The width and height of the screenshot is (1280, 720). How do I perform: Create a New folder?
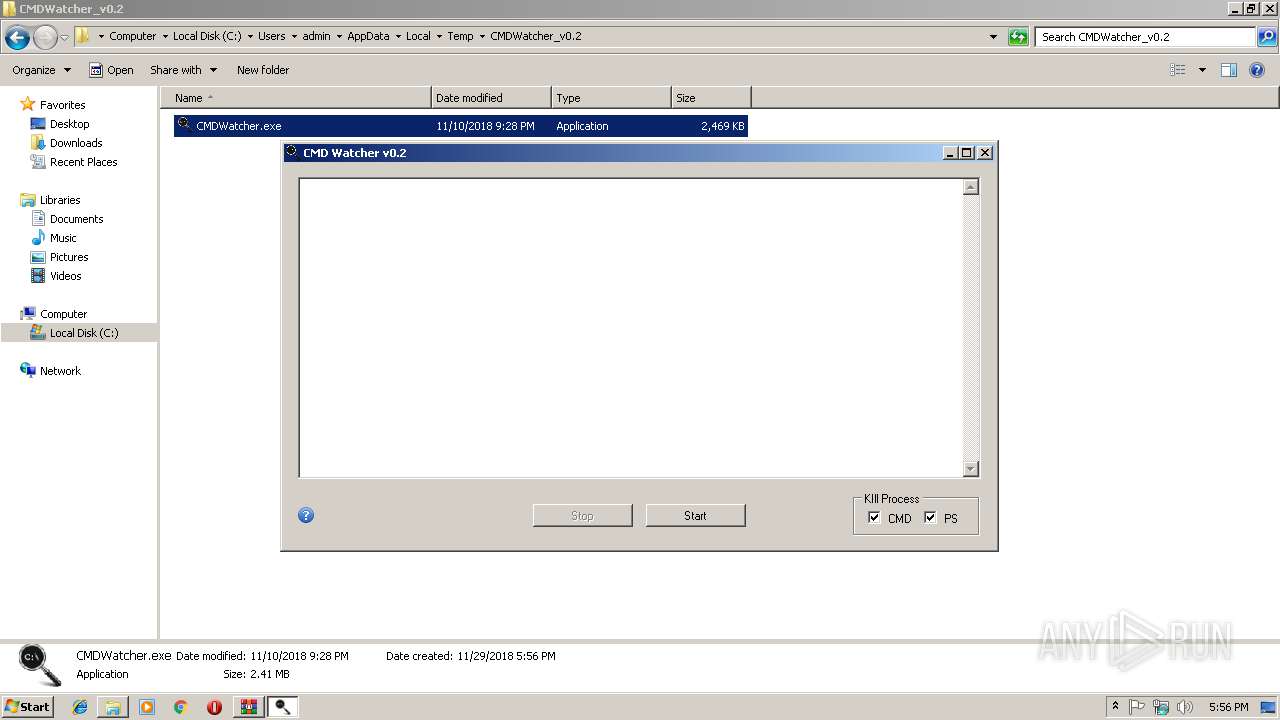point(263,70)
